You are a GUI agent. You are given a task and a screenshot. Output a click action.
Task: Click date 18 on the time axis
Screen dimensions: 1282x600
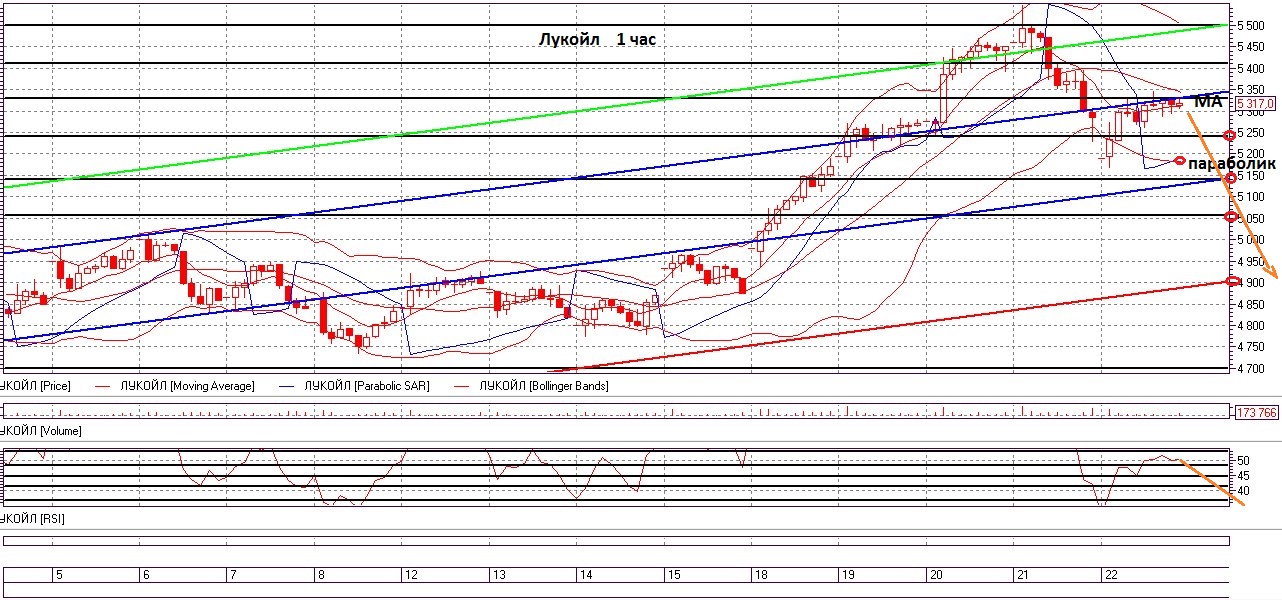761,575
